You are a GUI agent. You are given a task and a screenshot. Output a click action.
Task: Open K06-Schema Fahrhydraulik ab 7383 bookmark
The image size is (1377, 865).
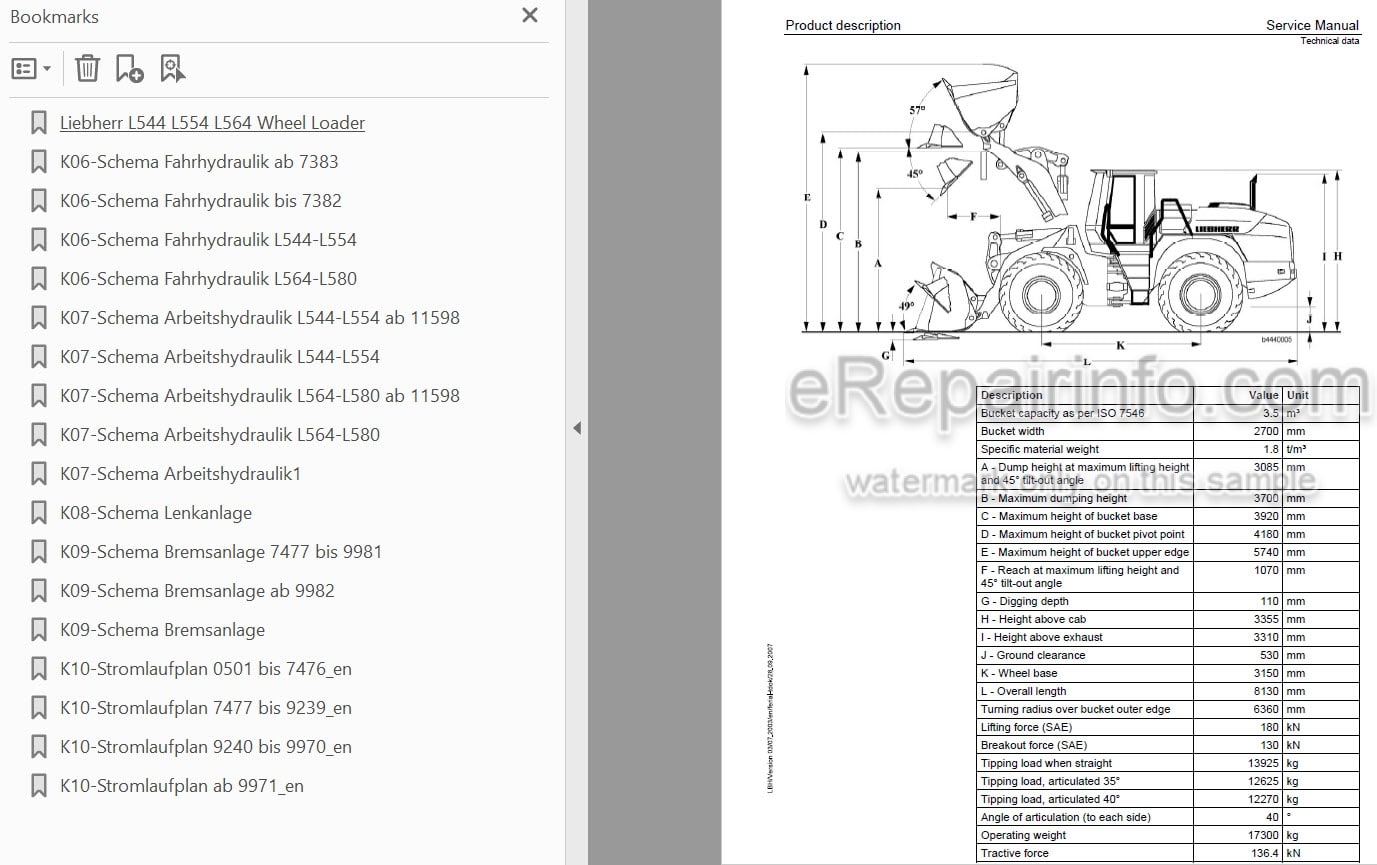point(199,162)
